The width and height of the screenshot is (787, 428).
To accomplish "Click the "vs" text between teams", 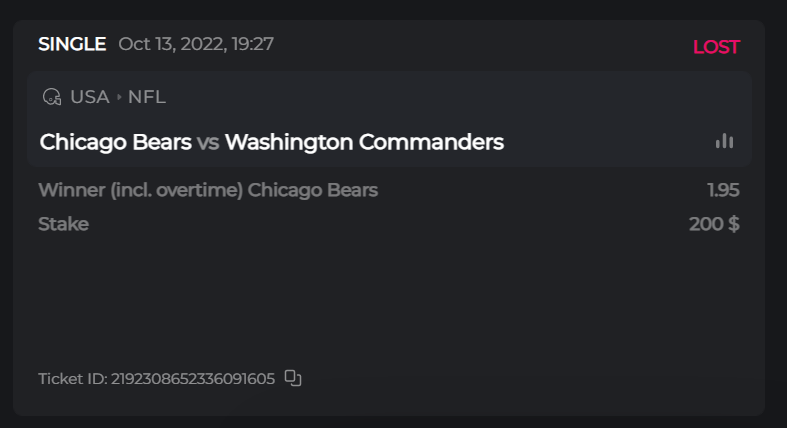I will tap(208, 142).
